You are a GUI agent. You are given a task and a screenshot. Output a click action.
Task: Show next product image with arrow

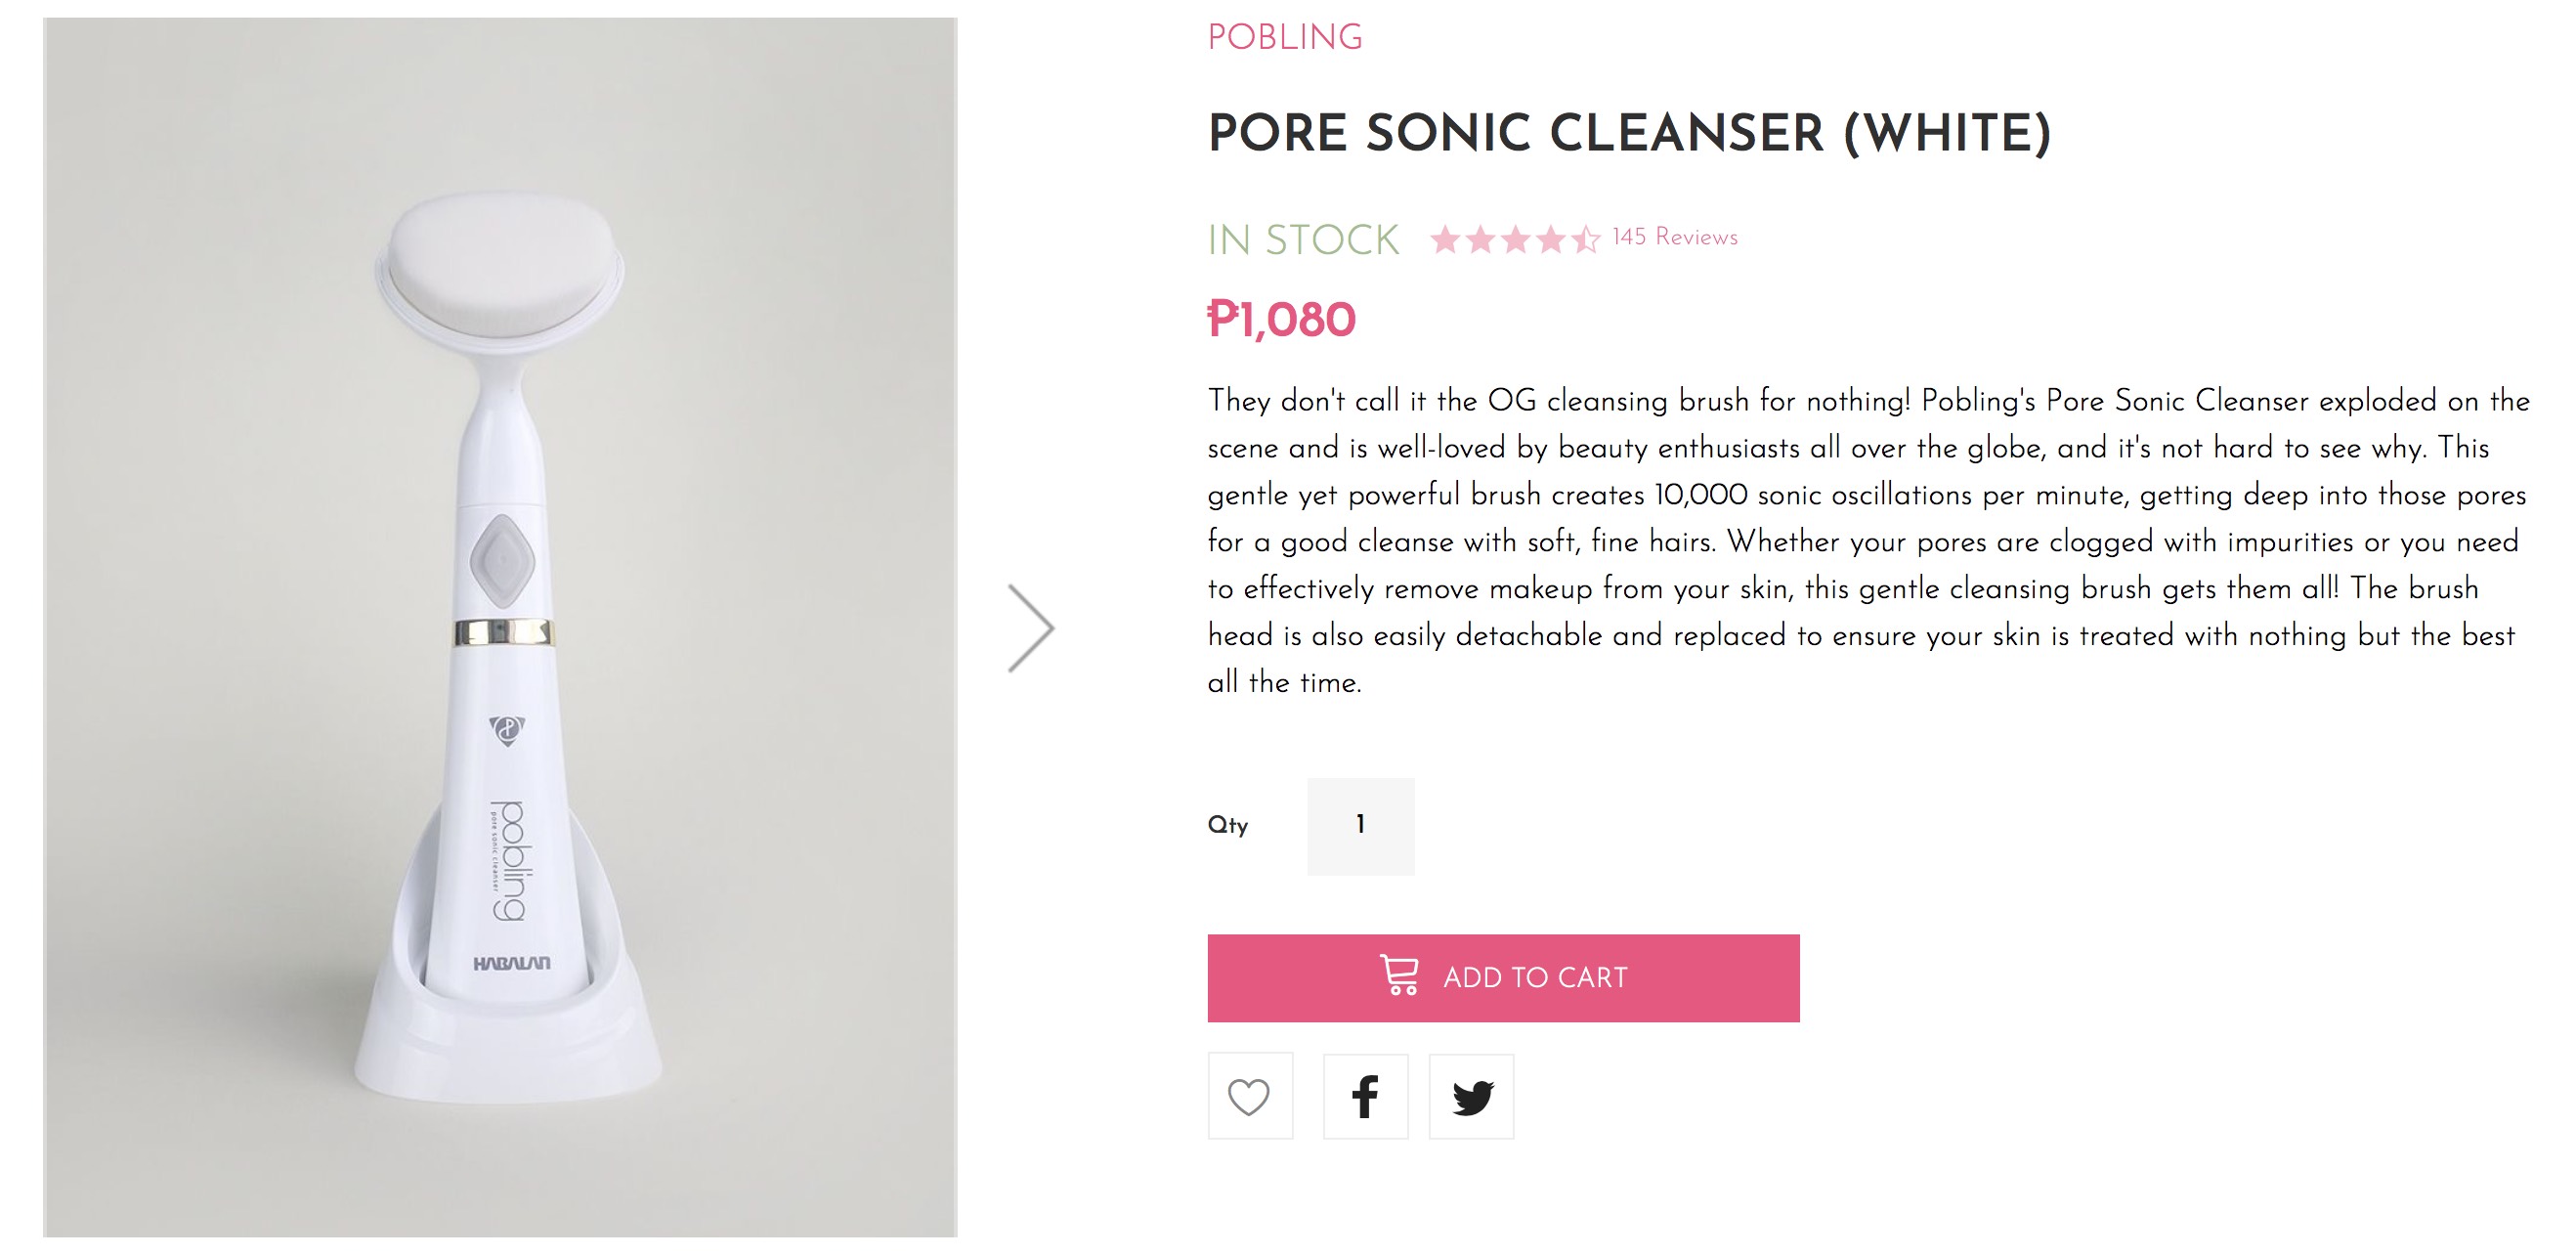pos(1030,628)
